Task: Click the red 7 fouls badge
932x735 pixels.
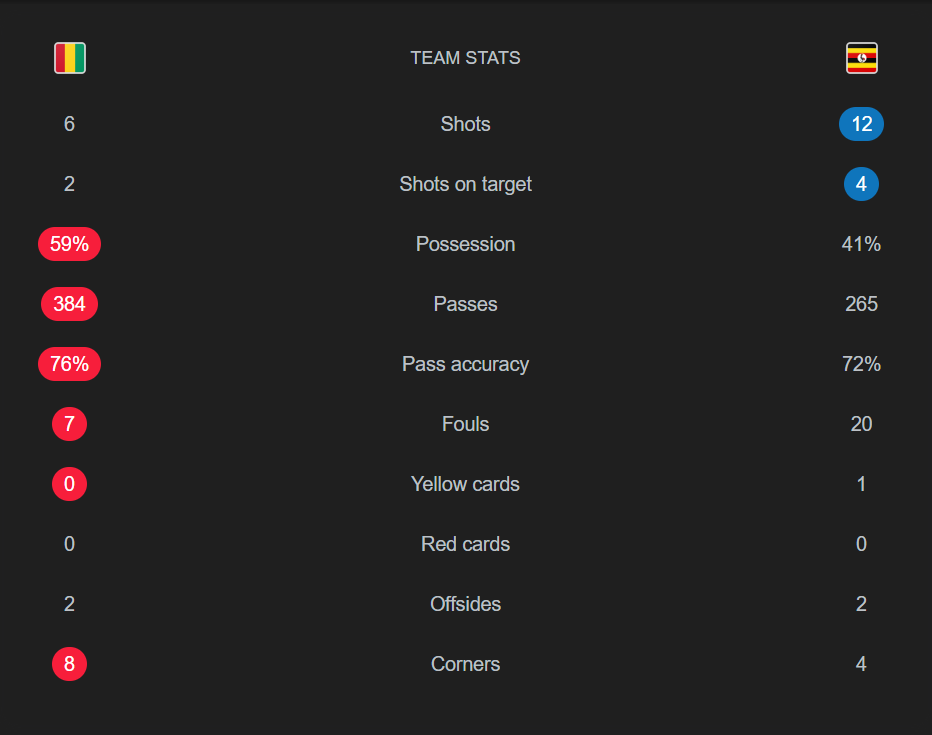Action: [x=70, y=424]
